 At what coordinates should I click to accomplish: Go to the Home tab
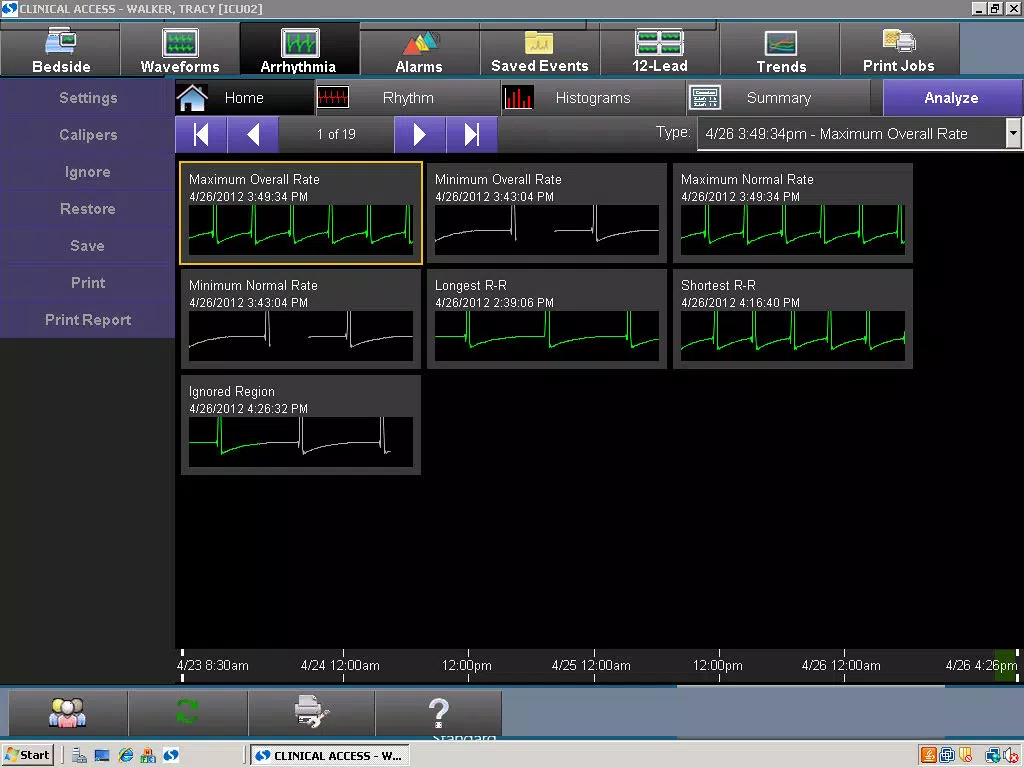click(x=244, y=98)
